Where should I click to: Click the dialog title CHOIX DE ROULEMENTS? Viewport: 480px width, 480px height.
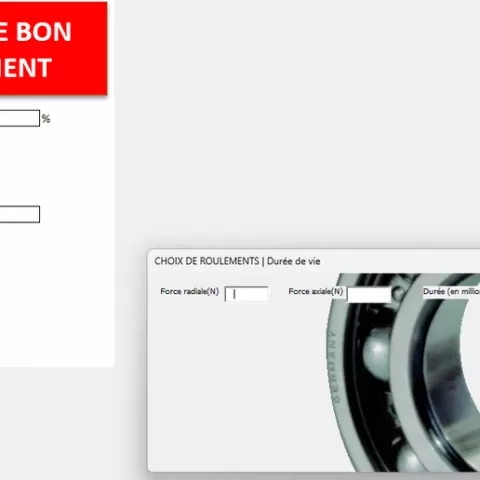[x=207, y=261]
